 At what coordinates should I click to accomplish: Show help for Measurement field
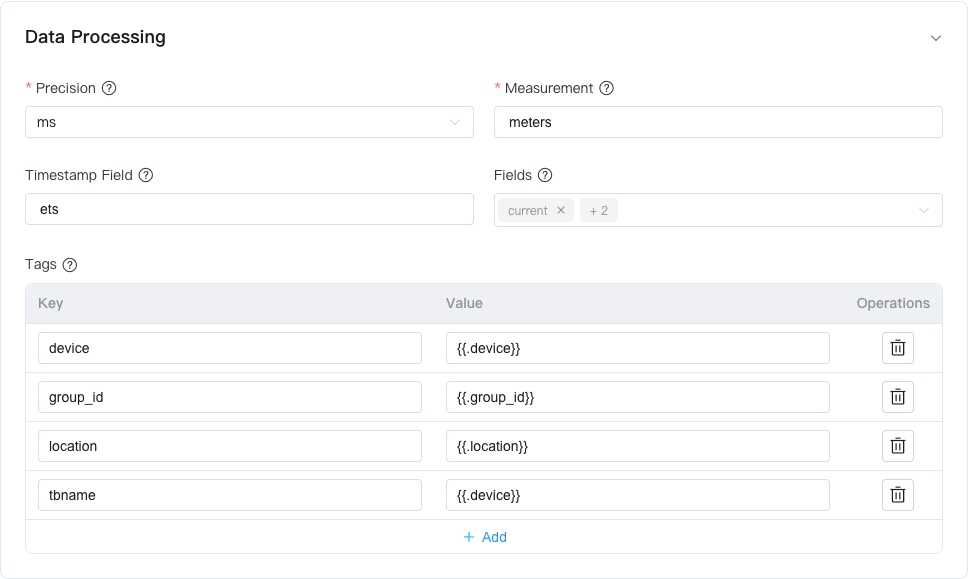607,88
